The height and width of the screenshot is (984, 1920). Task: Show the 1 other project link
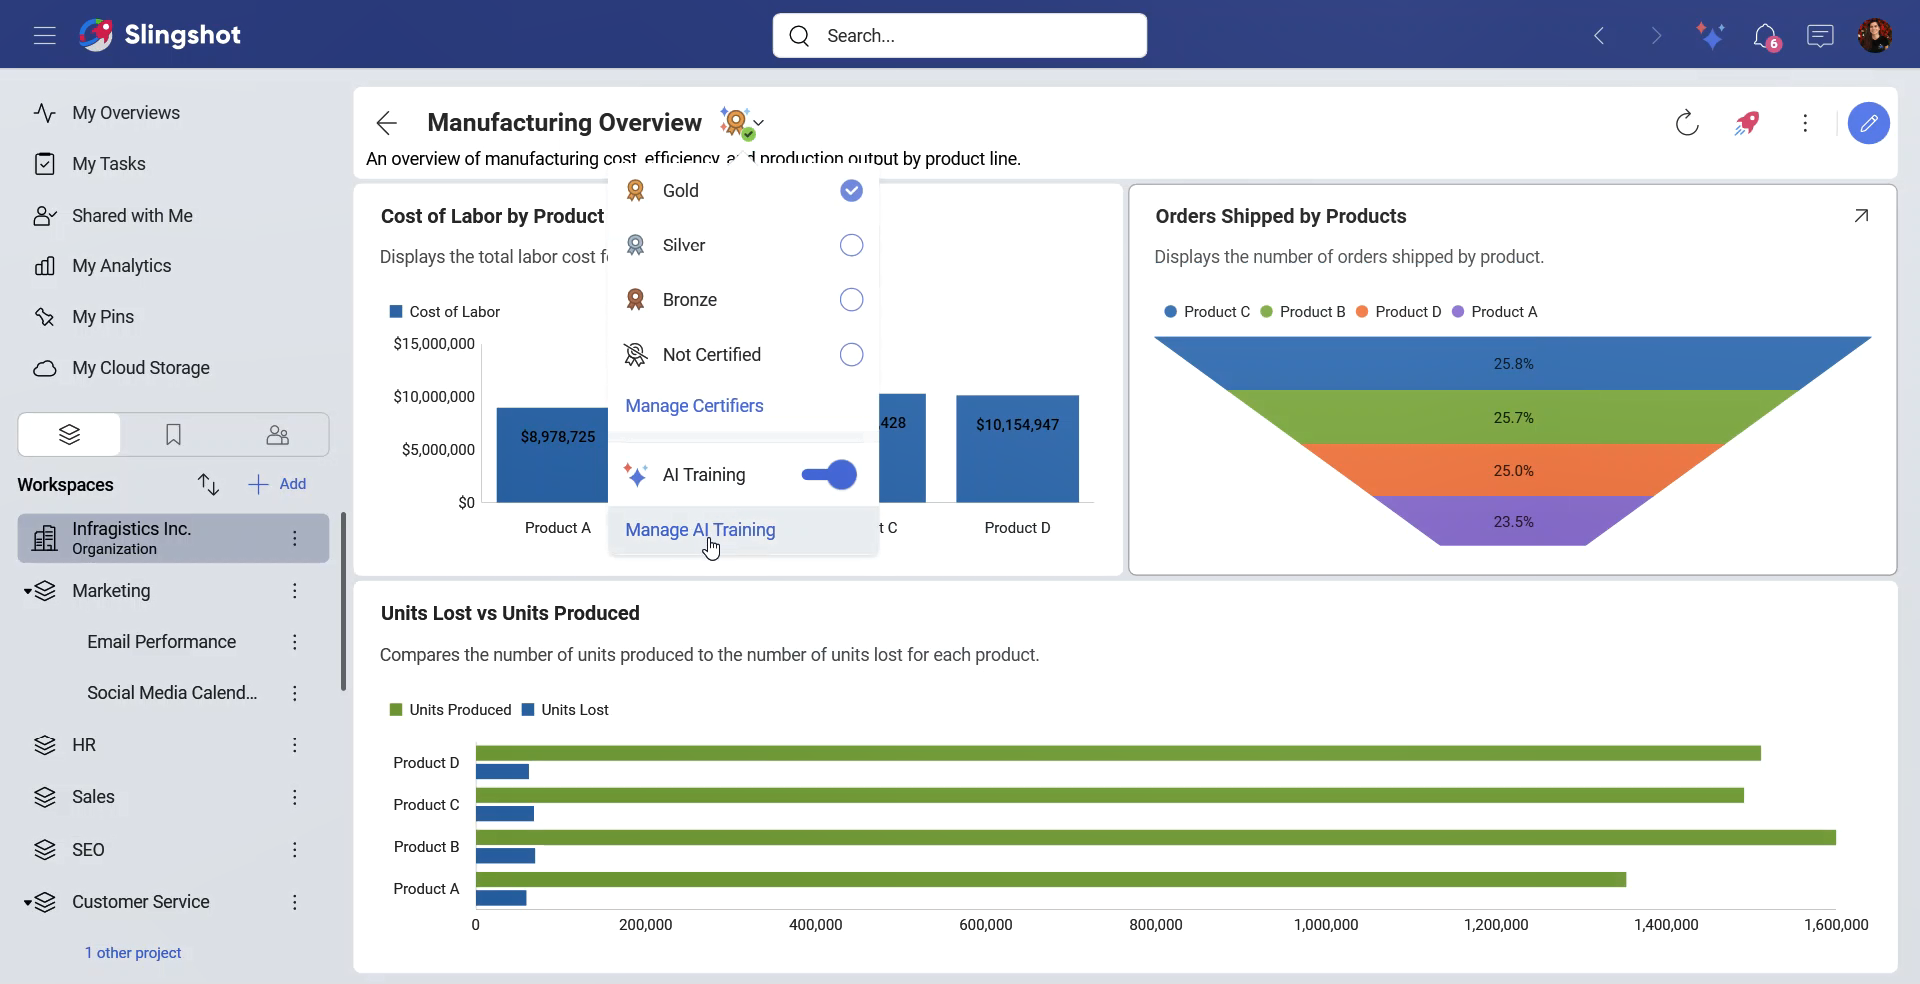pos(133,953)
